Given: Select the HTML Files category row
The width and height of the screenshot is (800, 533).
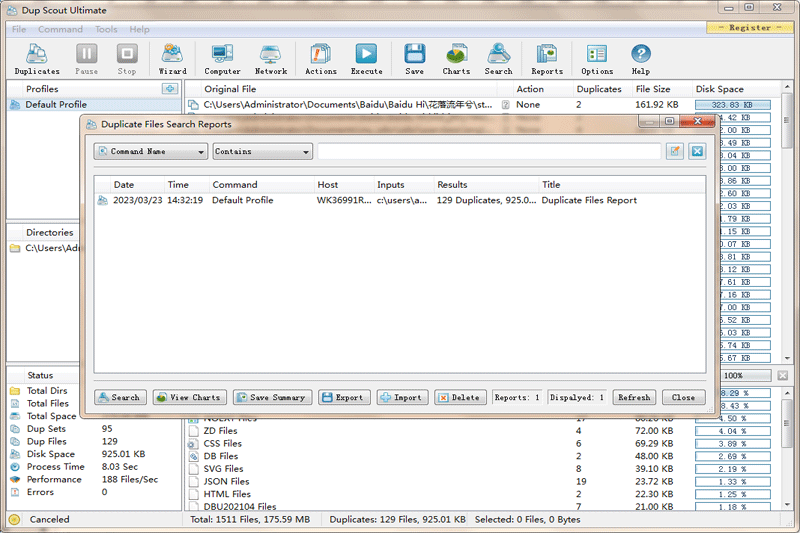Looking at the screenshot, I should [x=482, y=494].
